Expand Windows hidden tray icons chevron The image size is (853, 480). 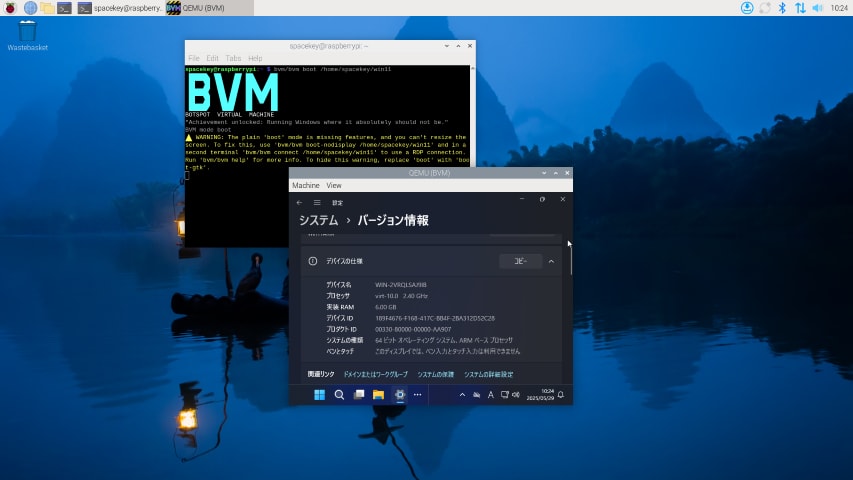point(462,395)
